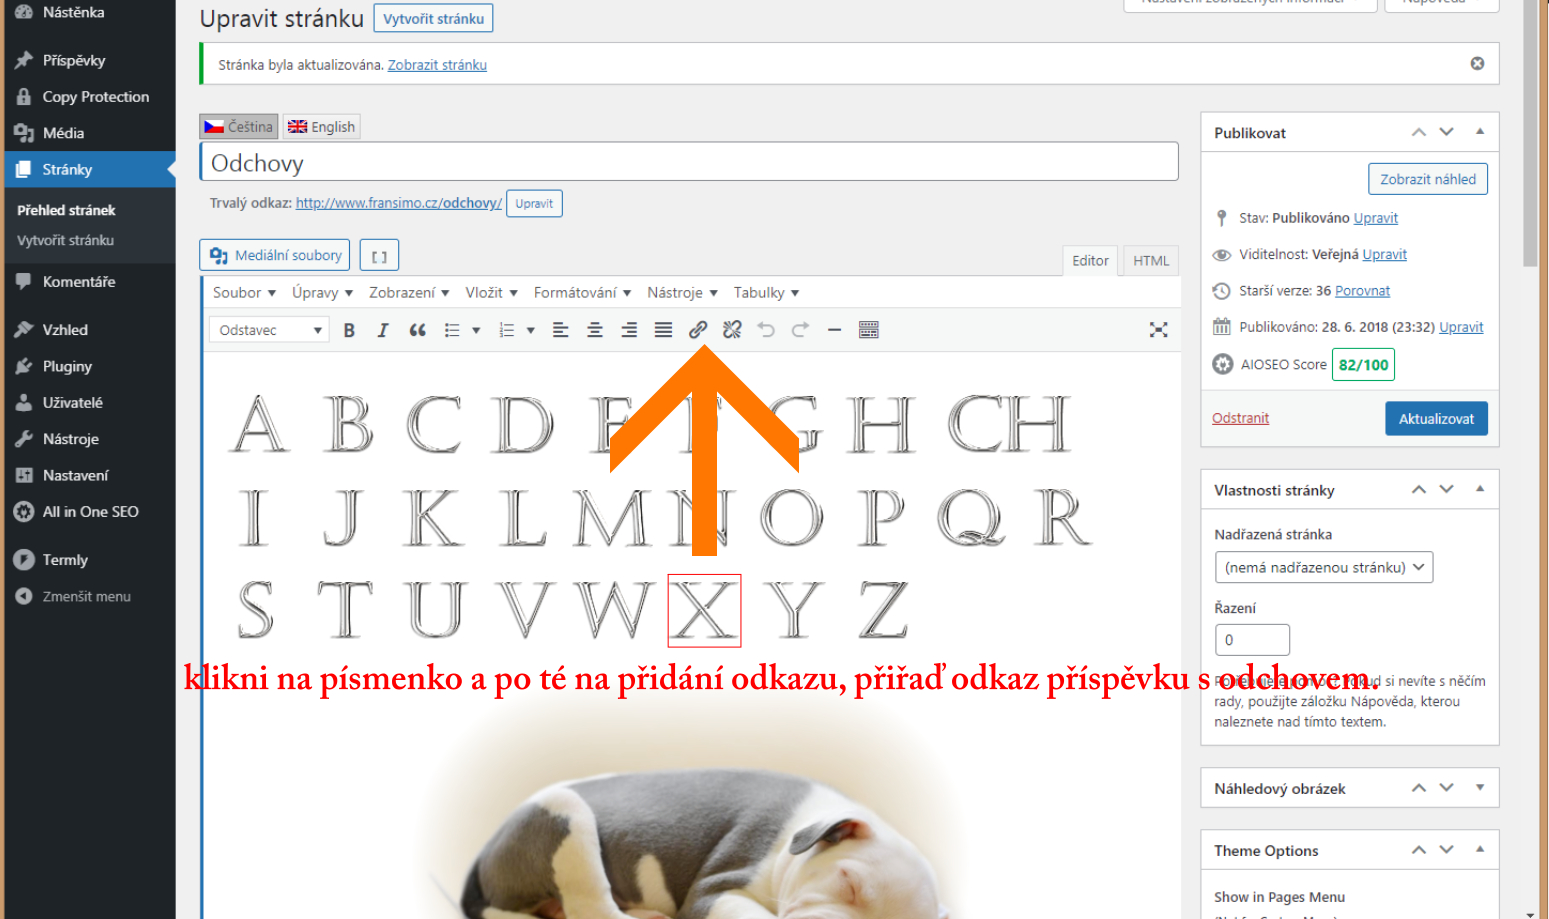This screenshot has height=919, width=1549.
Task: Click the Aktualizovat update button
Action: (x=1436, y=419)
